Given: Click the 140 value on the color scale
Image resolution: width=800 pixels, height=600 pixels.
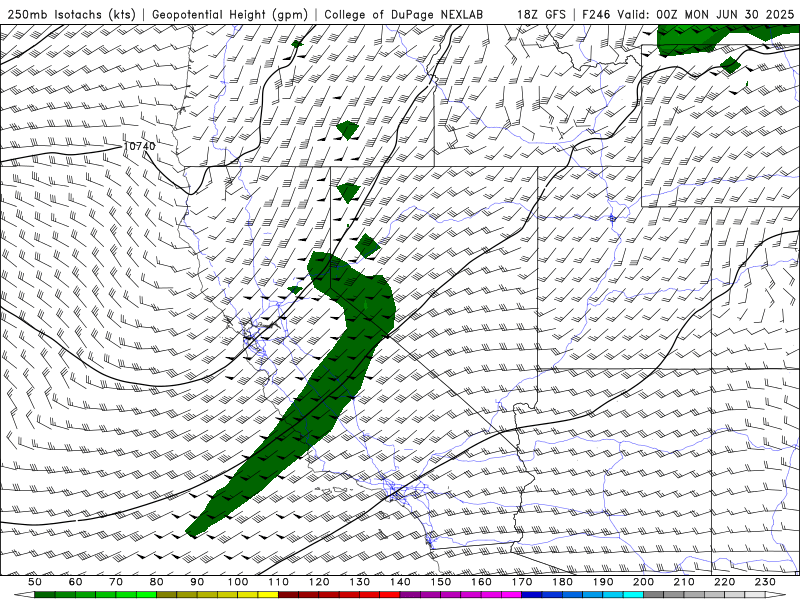Looking at the screenshot, I should point(400,582).
